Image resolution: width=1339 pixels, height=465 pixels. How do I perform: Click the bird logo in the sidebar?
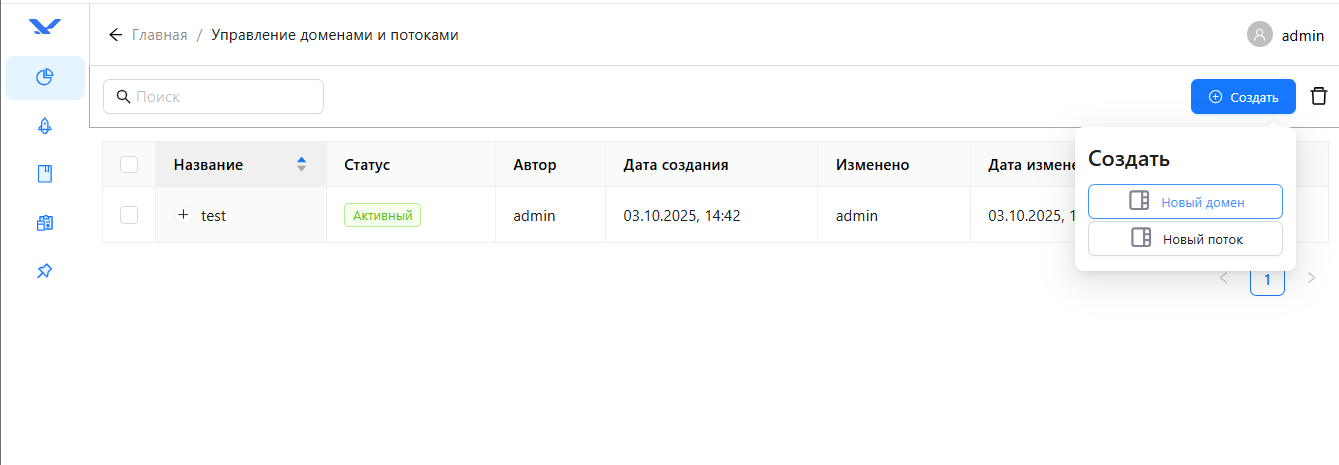(x=45, y=27)
